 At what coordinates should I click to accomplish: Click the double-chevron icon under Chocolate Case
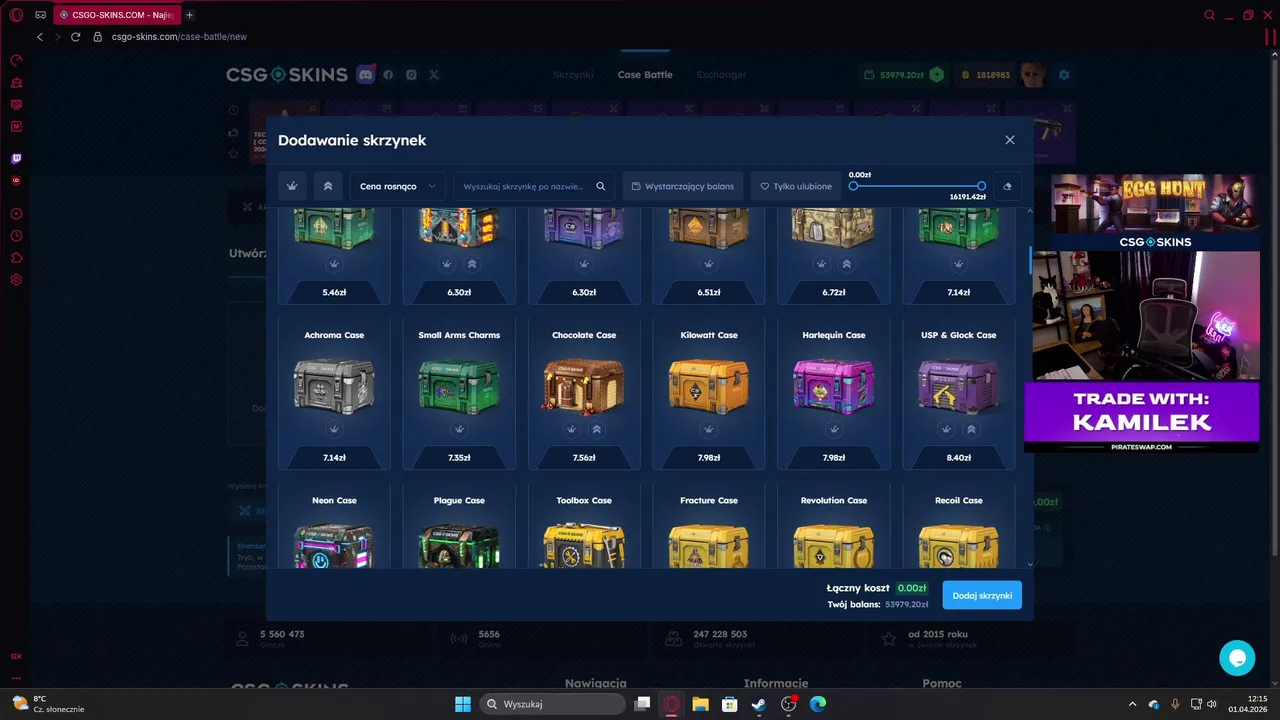coord(596,430)
